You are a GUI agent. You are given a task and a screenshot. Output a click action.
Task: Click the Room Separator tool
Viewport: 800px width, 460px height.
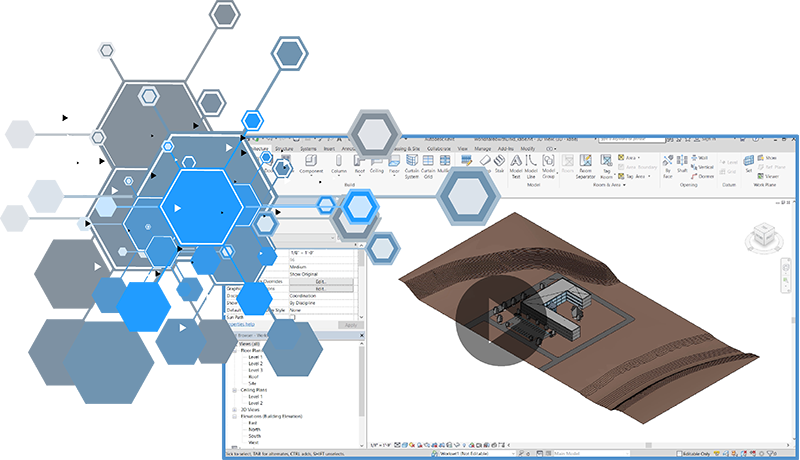click(x=585, y=165)
